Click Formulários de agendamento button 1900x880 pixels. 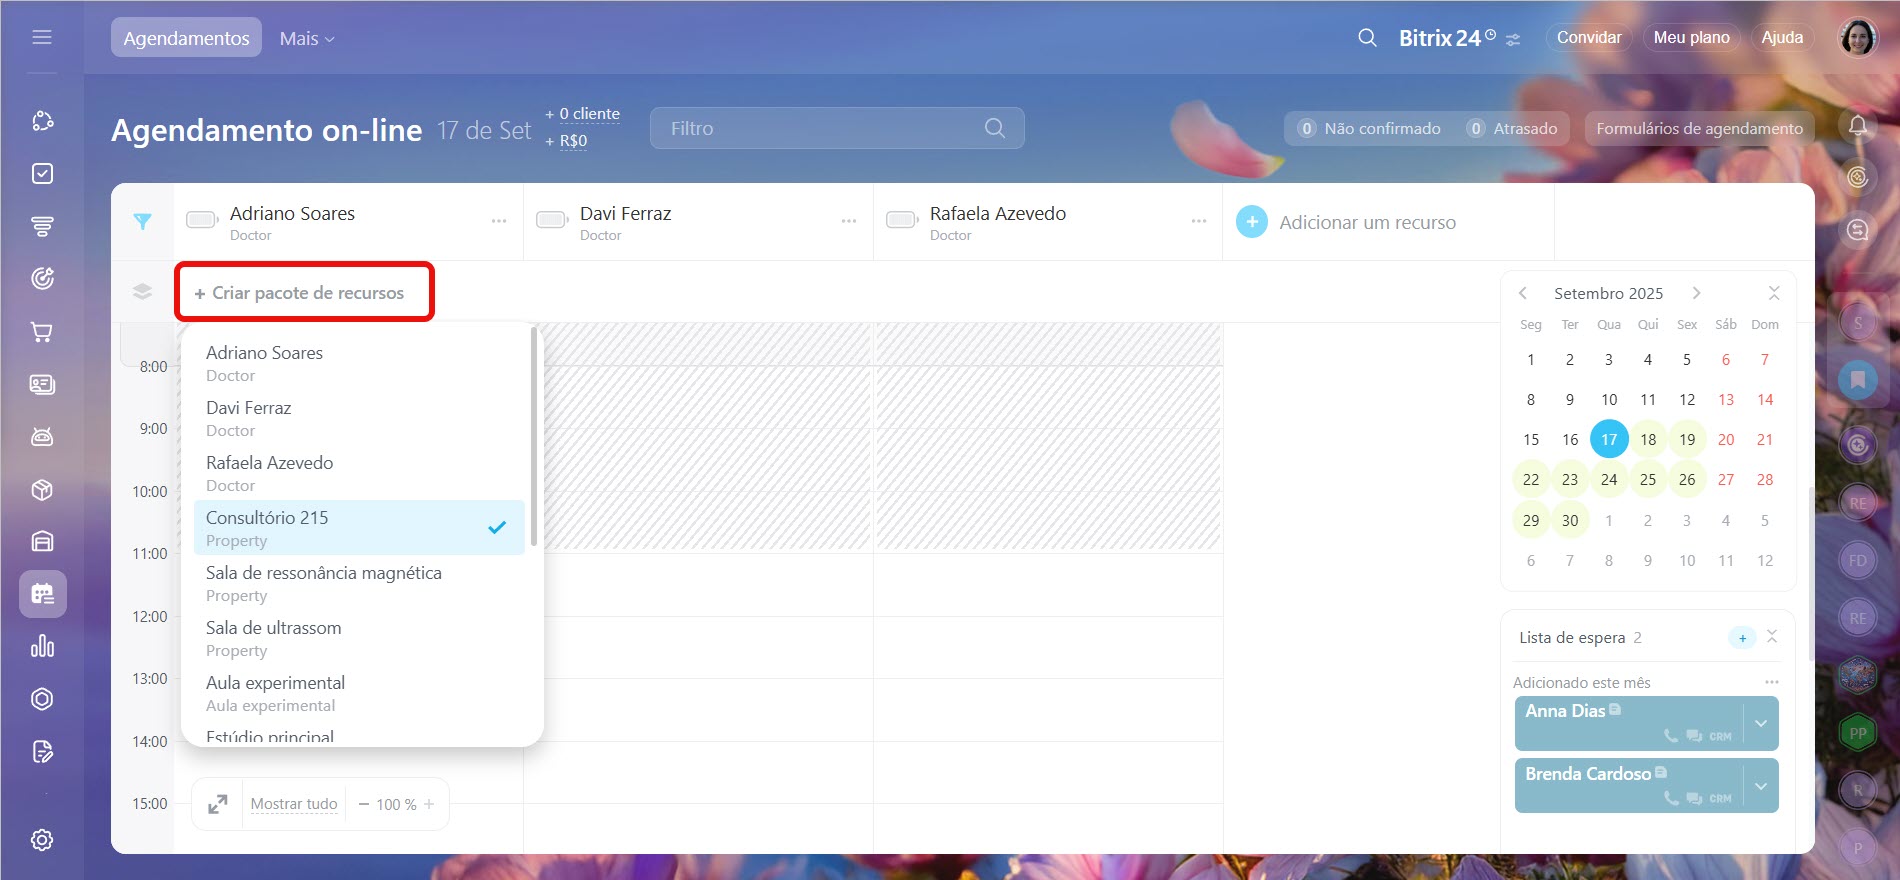pyautogui.click(x=1699, y=128)
